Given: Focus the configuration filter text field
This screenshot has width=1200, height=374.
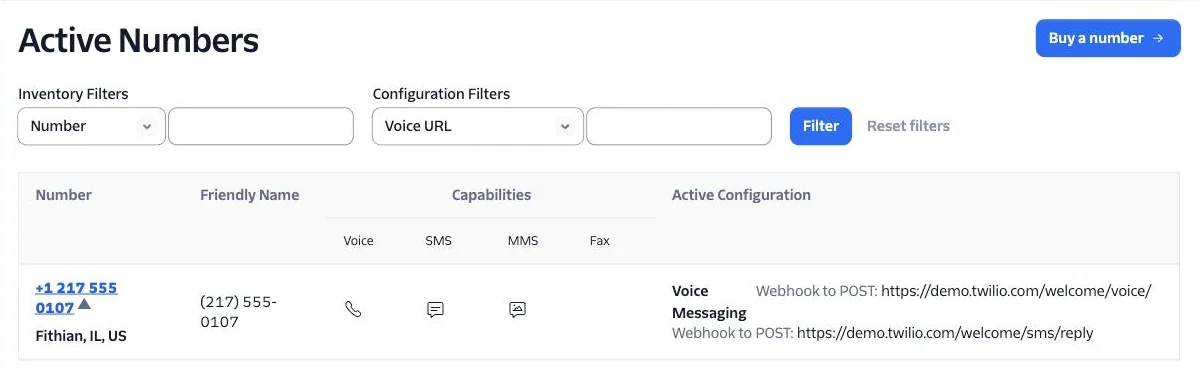Looking at the screenshot, I should coord(679,126).
